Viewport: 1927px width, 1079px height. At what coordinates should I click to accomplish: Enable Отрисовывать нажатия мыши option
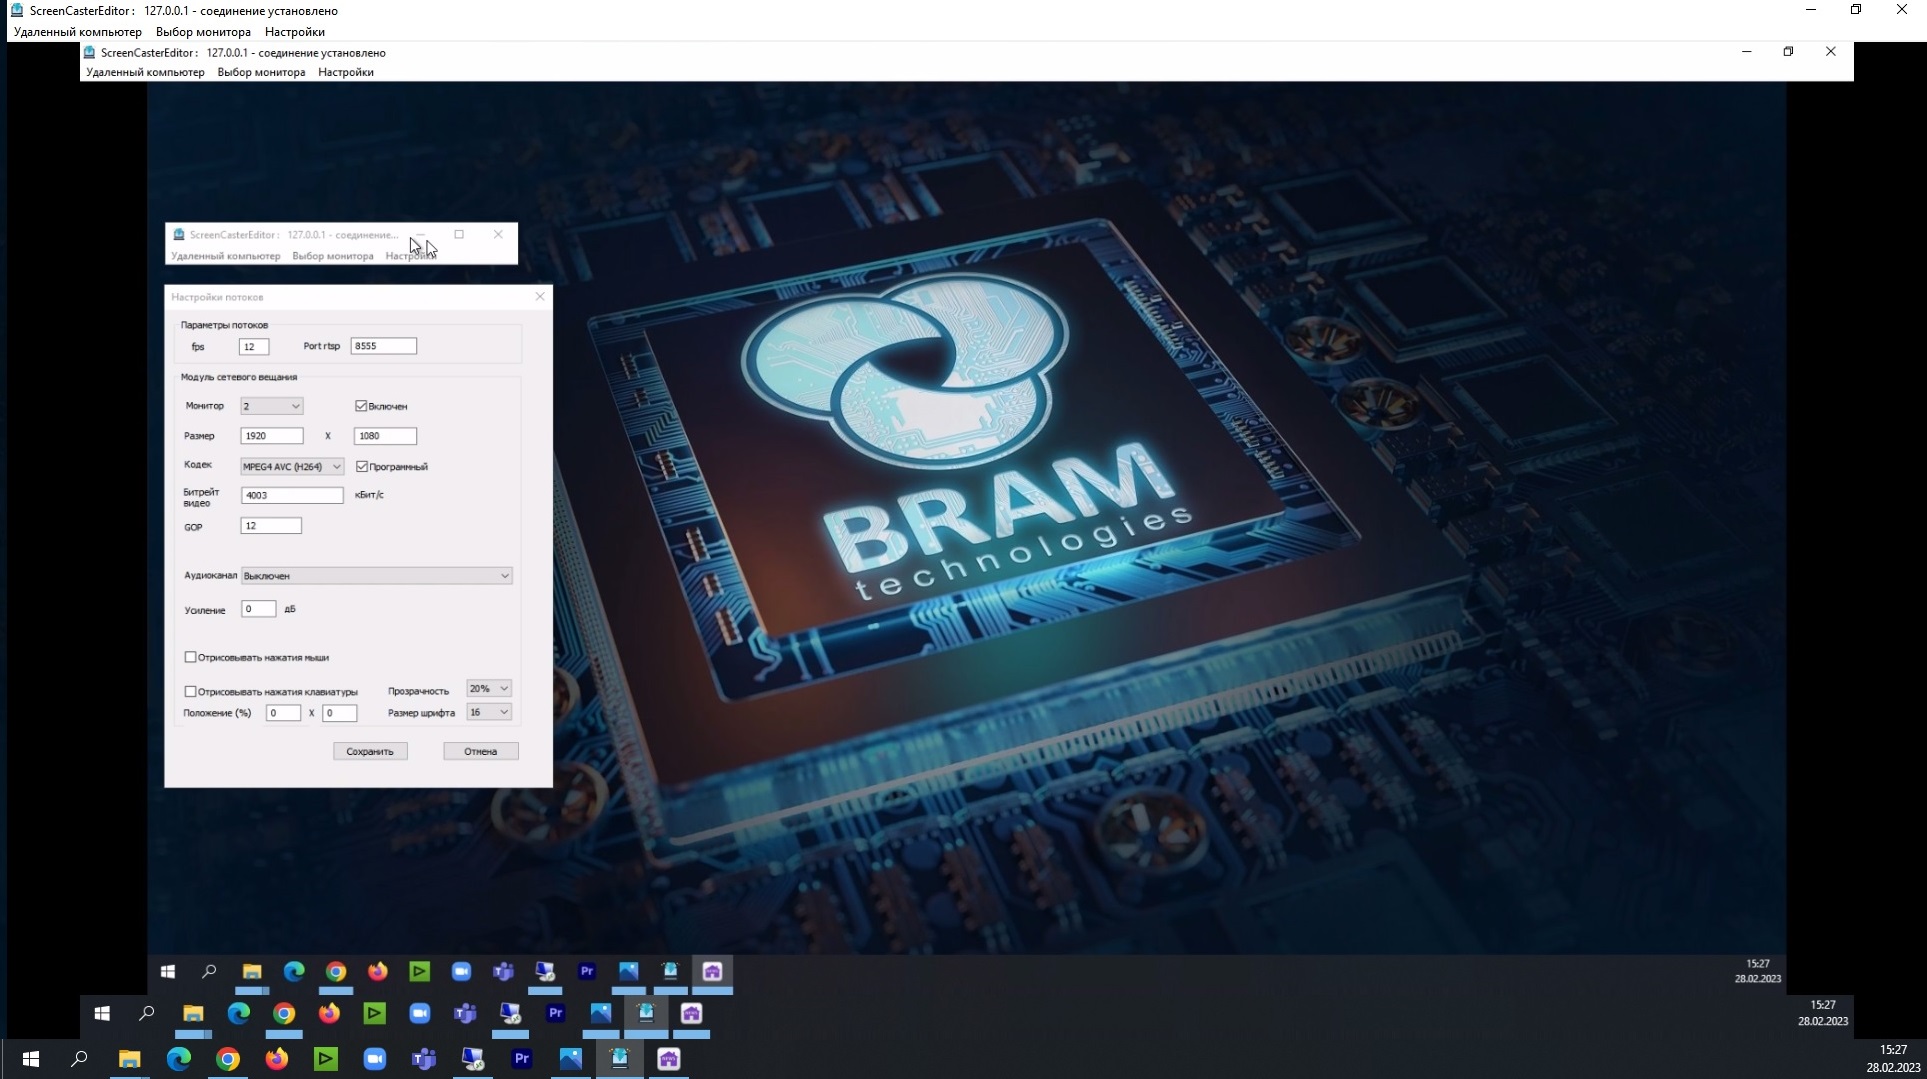point(190,656)
